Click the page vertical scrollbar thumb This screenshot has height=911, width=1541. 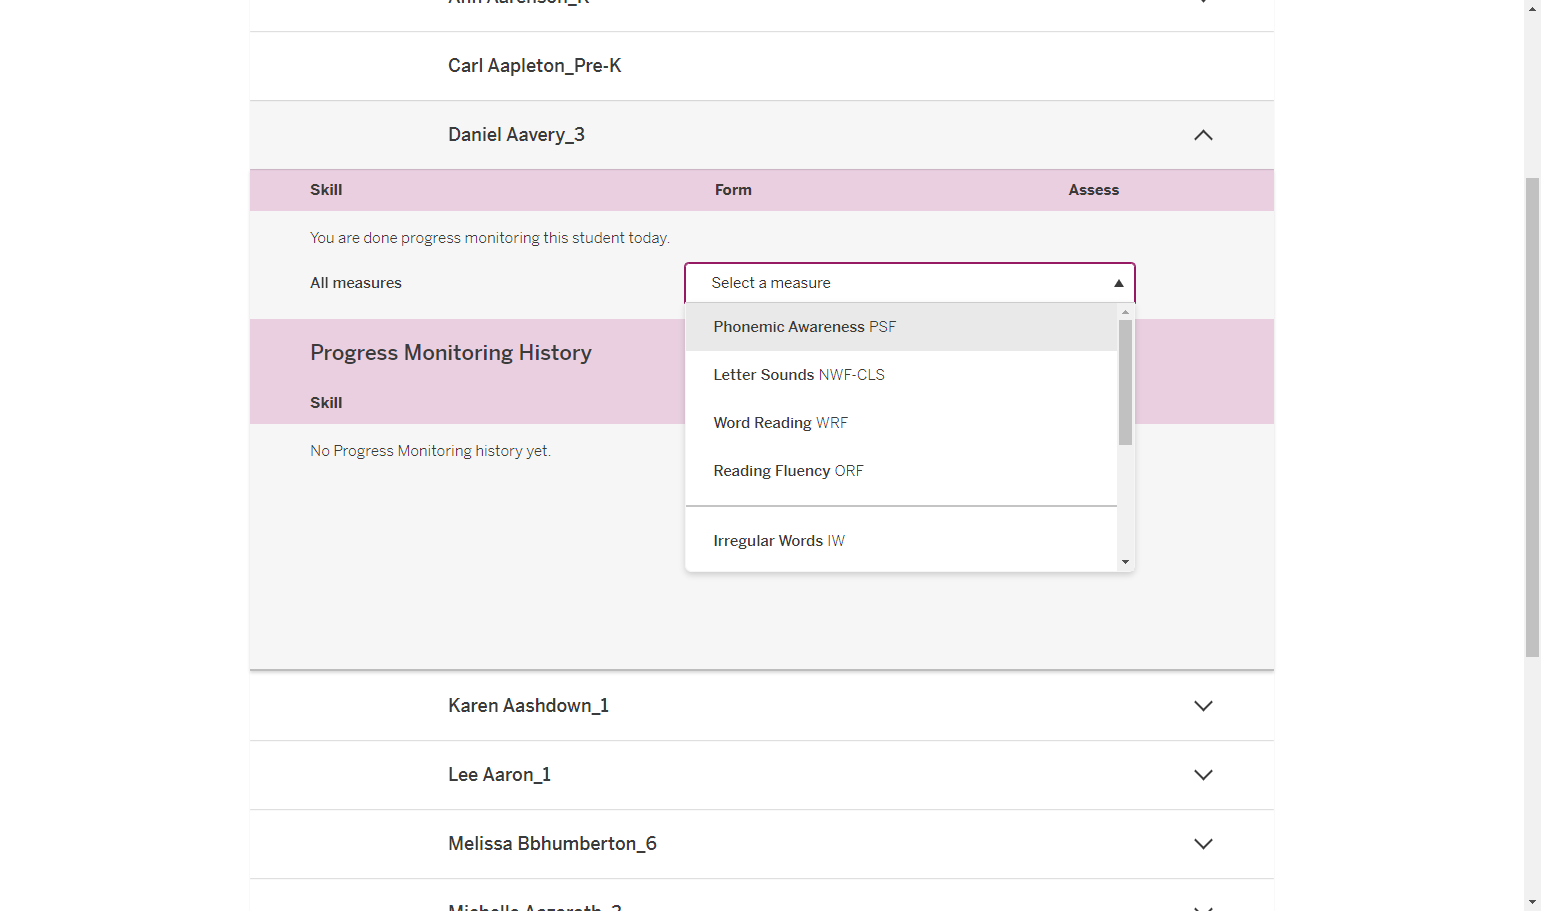[1532, 417]
